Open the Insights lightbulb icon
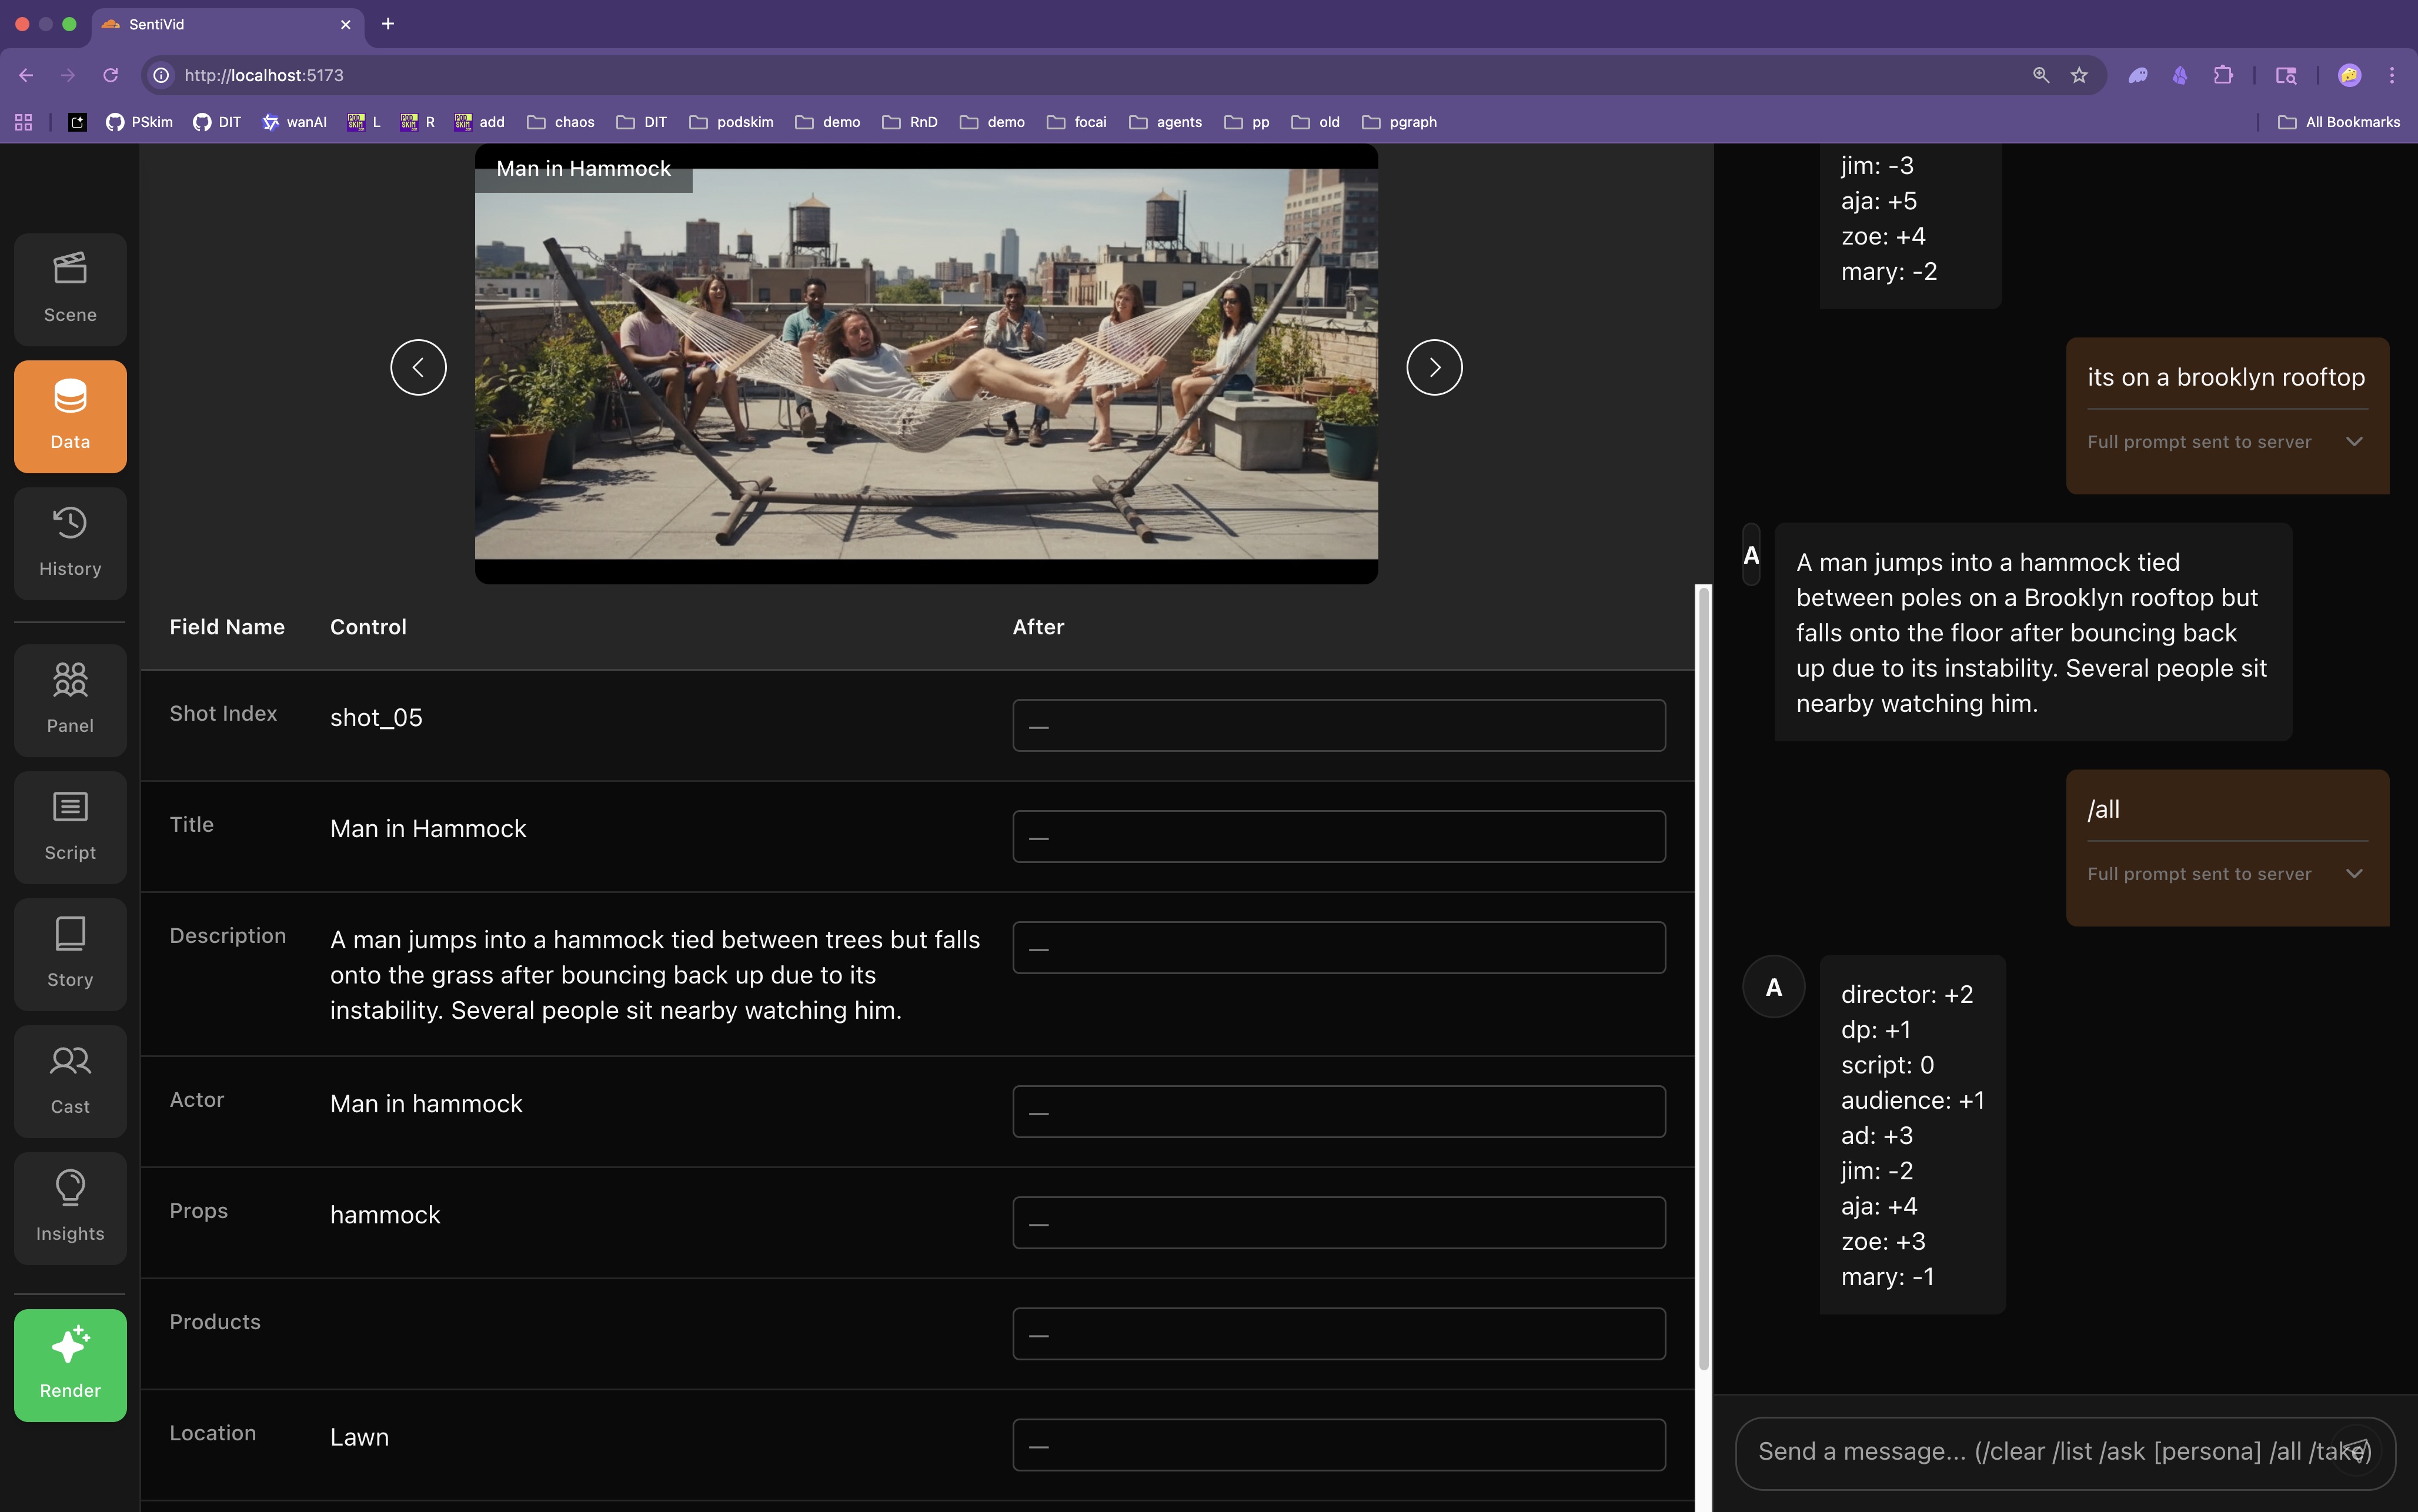The width and height of the screenshot is (2418, 1512). tap(70, 1208)
